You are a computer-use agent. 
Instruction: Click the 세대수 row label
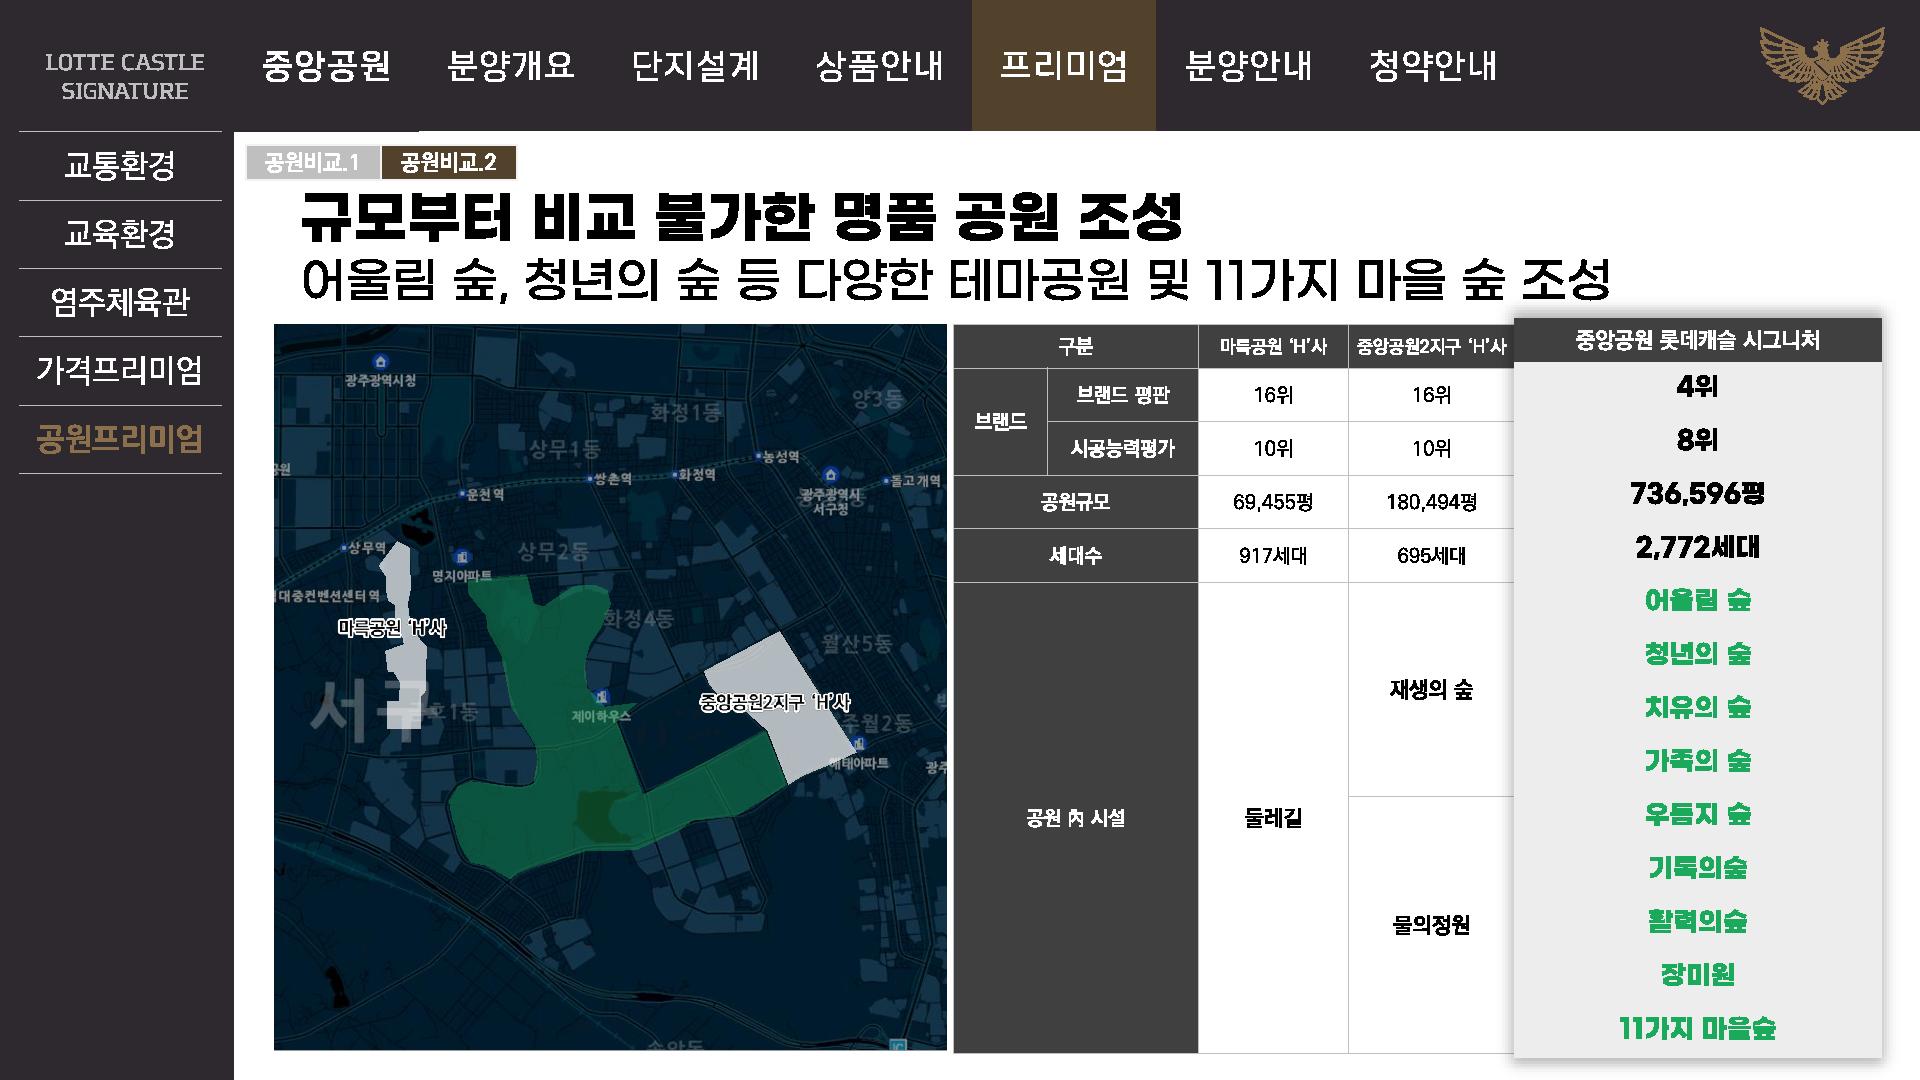[x=1076, y=556]
